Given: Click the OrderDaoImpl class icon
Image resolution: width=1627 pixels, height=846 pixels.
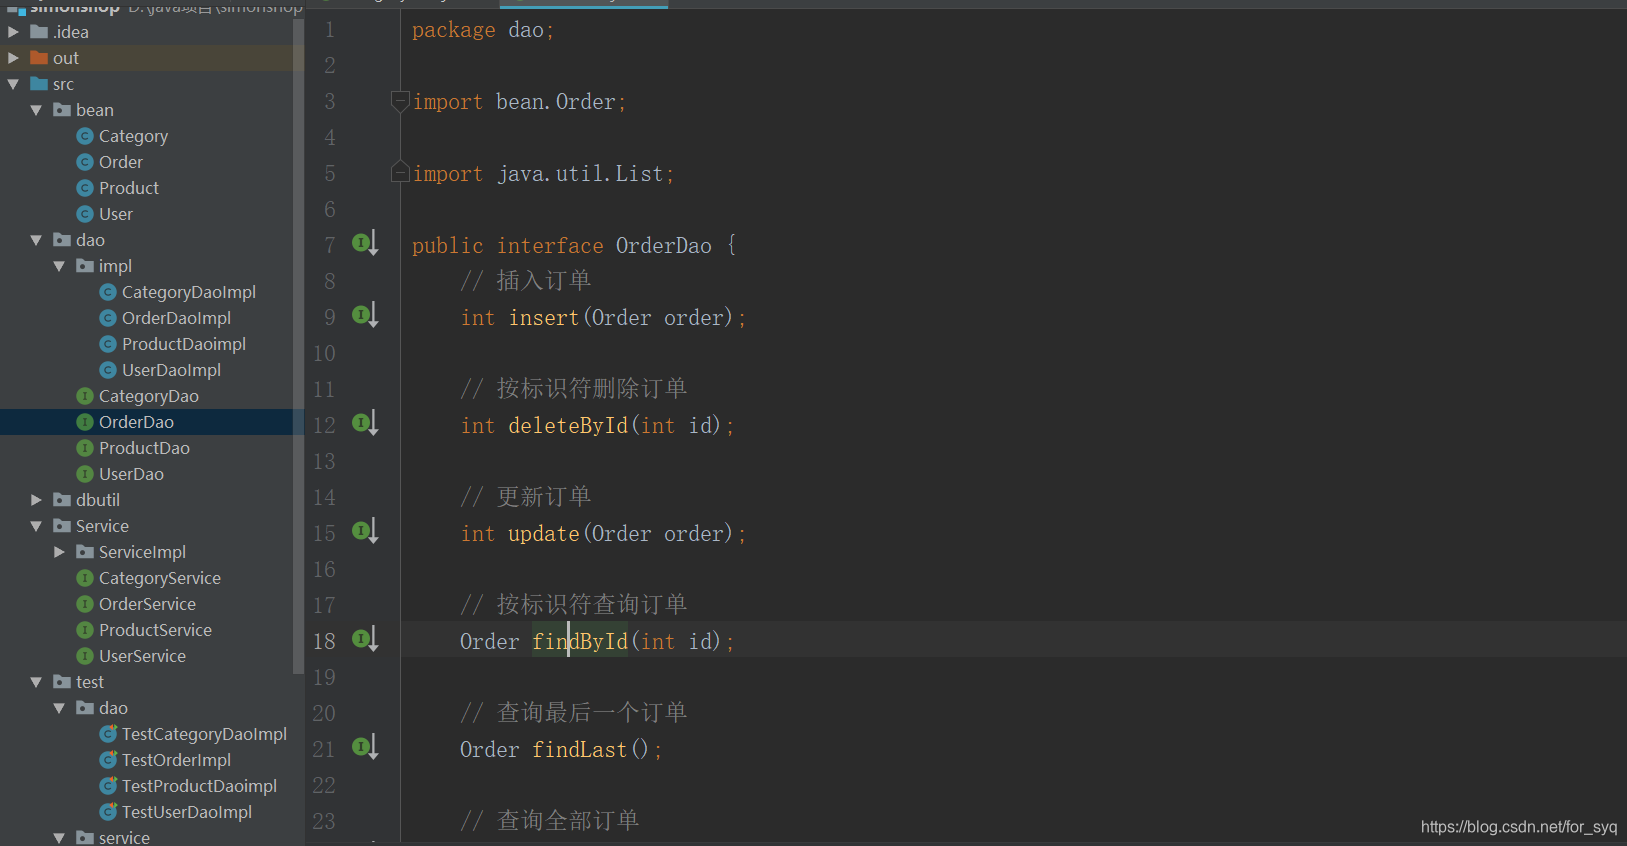Looking at the screenshot, I should (108, 318).
